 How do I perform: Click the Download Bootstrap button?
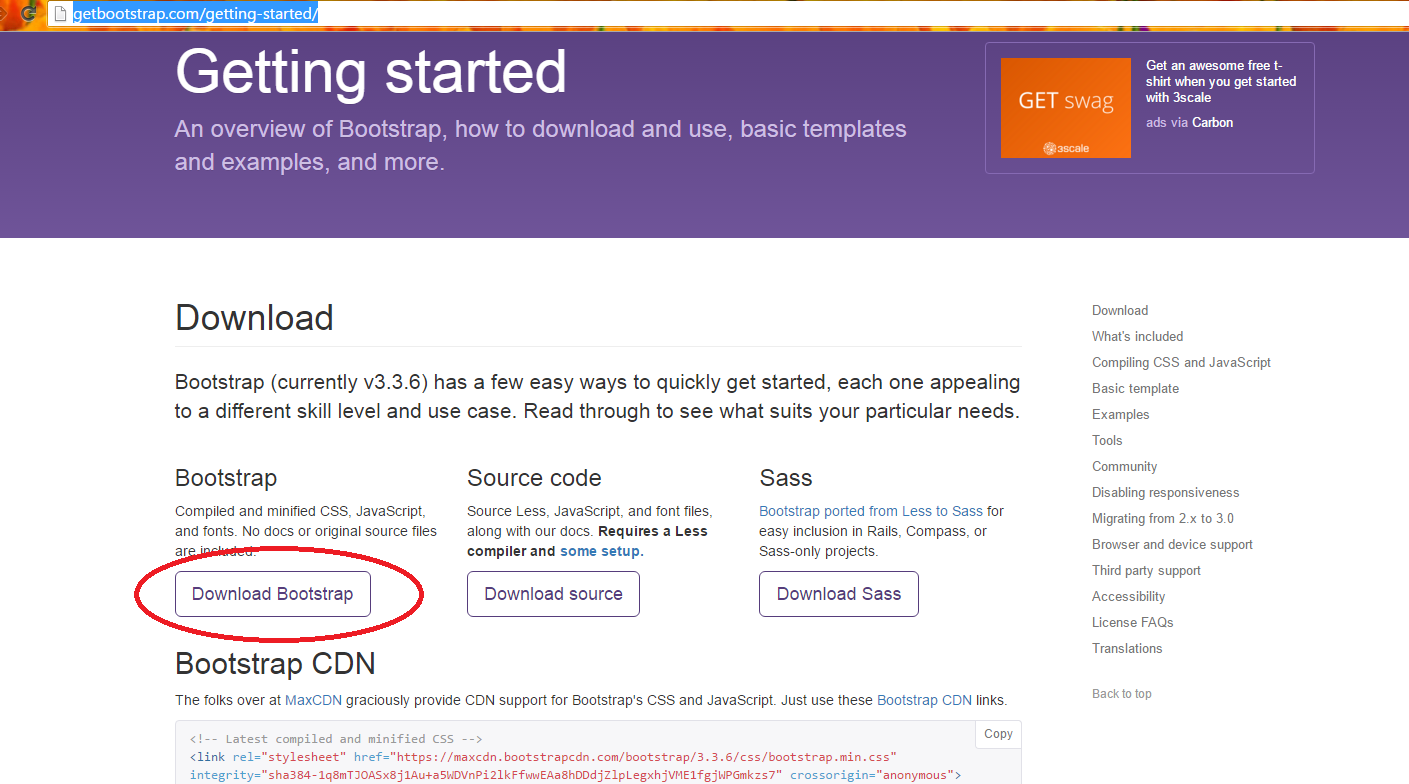coord(272,593)
